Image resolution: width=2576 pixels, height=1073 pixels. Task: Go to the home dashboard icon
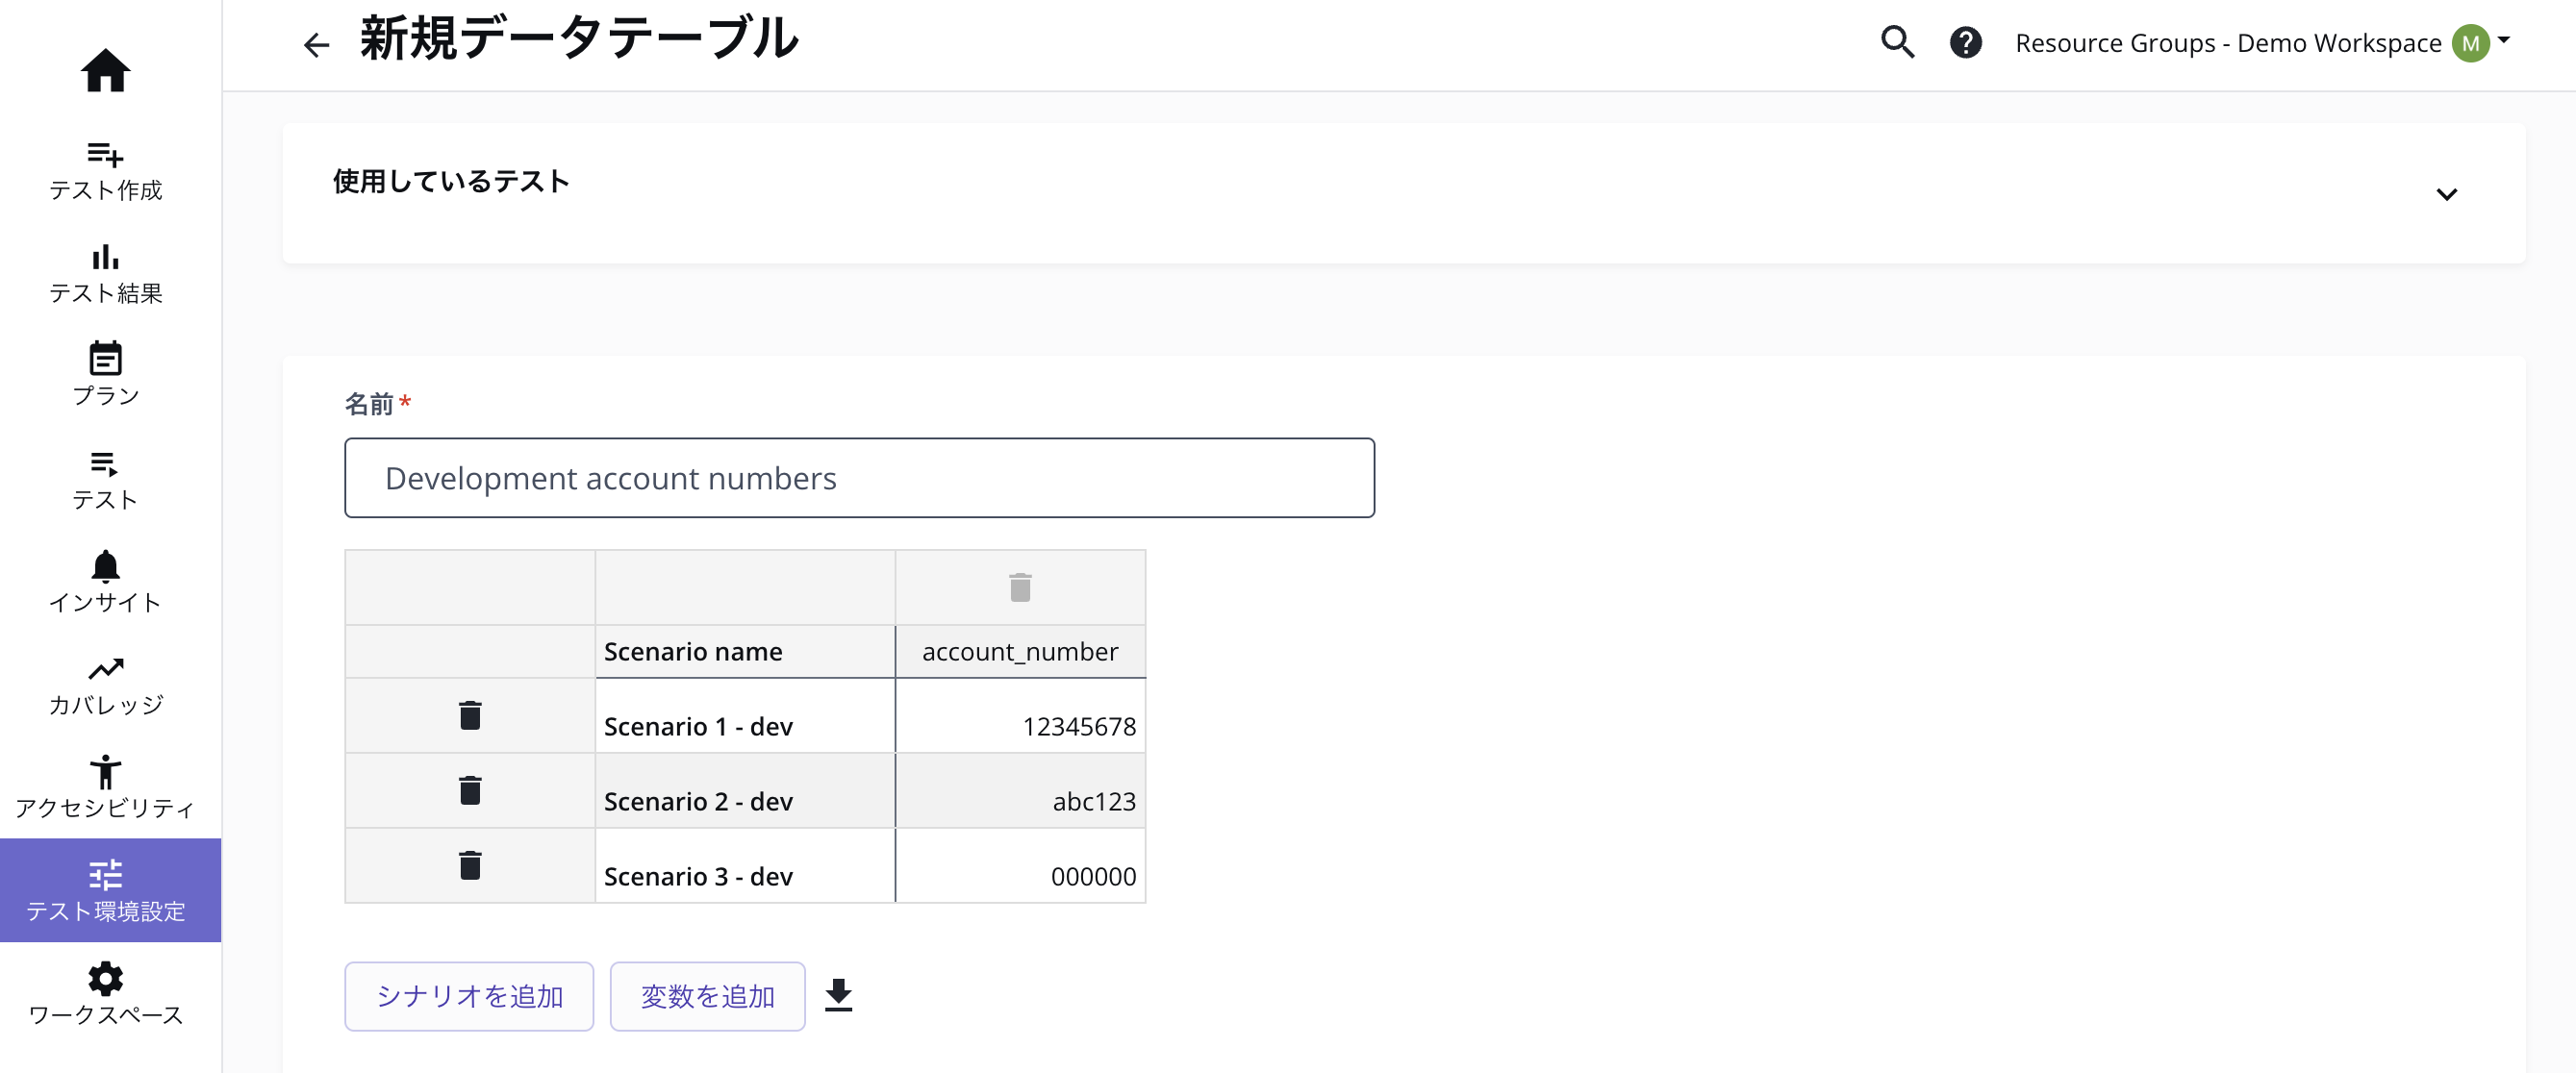[x=105, y=70]
